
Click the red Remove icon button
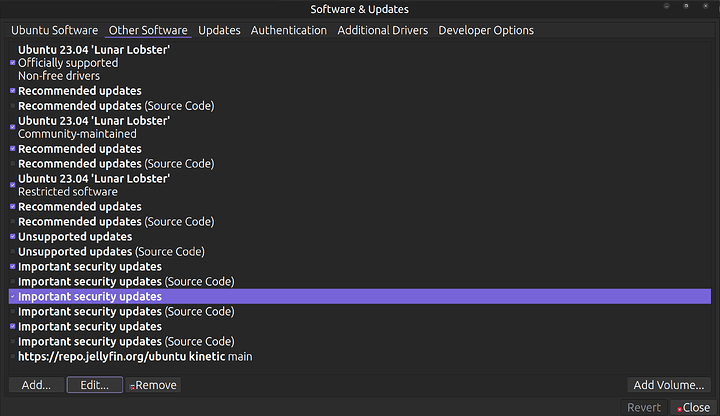point(132,386)
